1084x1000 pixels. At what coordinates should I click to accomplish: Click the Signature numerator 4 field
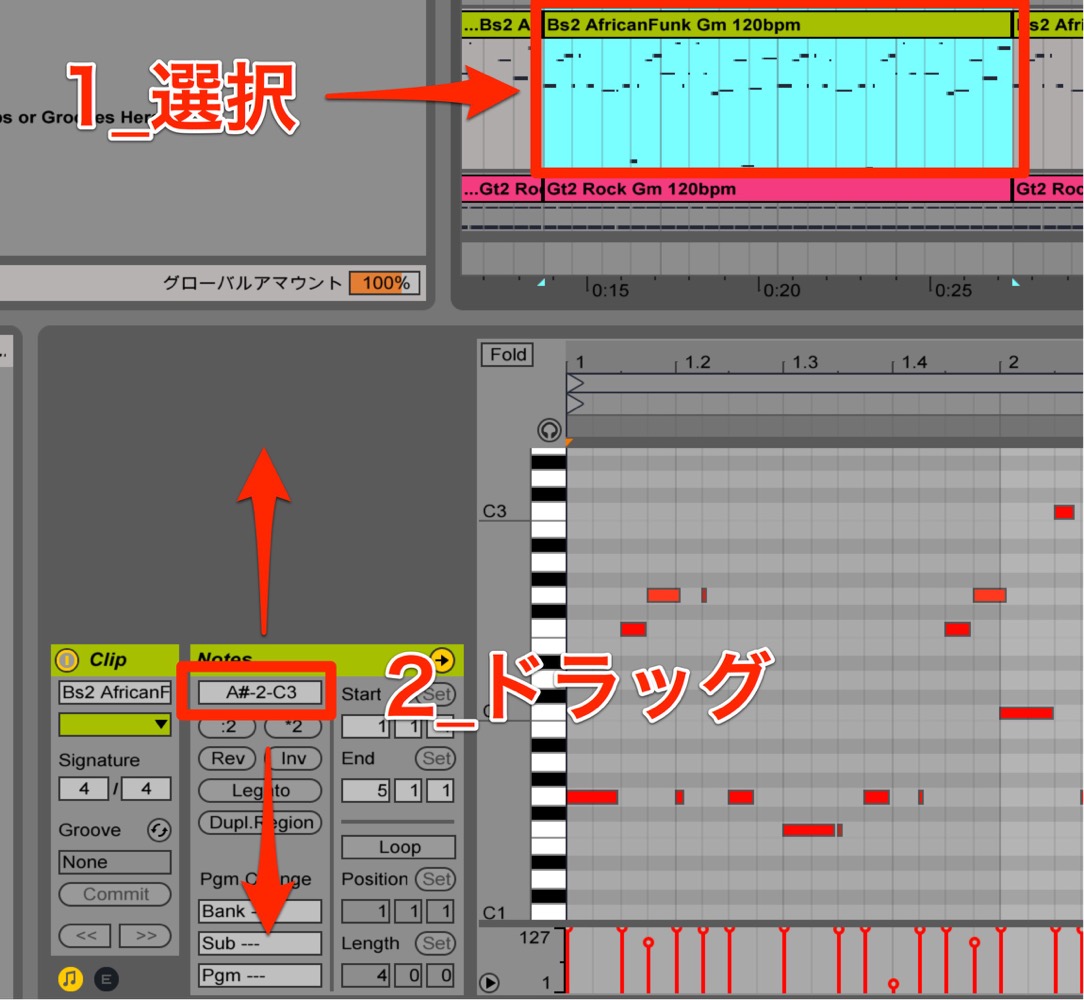[x=84, y=788]
